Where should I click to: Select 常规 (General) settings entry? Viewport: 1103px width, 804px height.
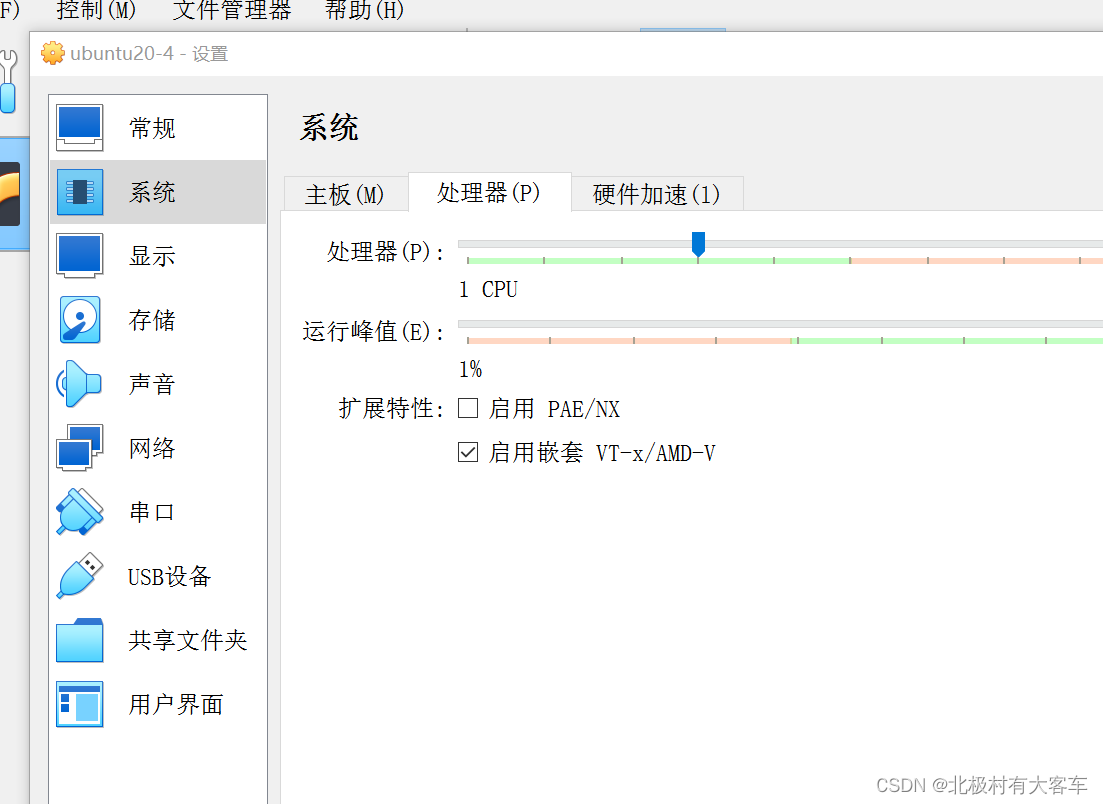80,128
